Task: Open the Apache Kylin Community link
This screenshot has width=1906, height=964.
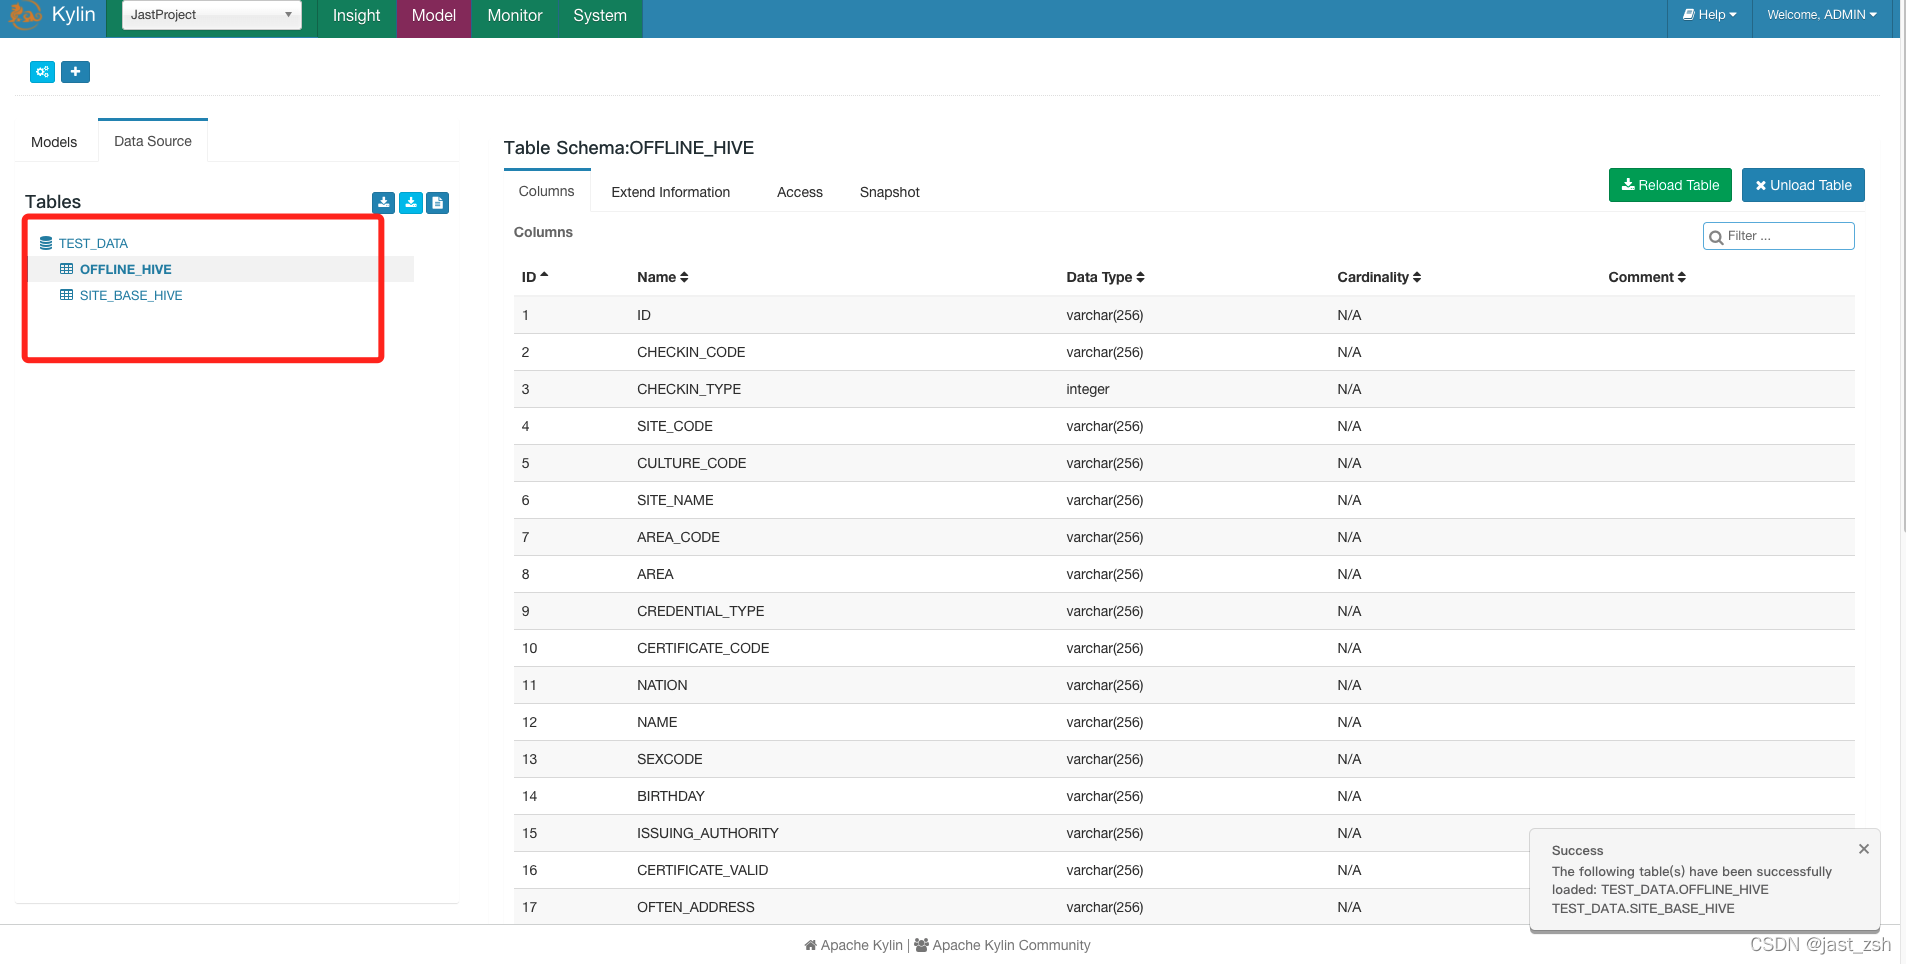Action: click(1002, 945)
